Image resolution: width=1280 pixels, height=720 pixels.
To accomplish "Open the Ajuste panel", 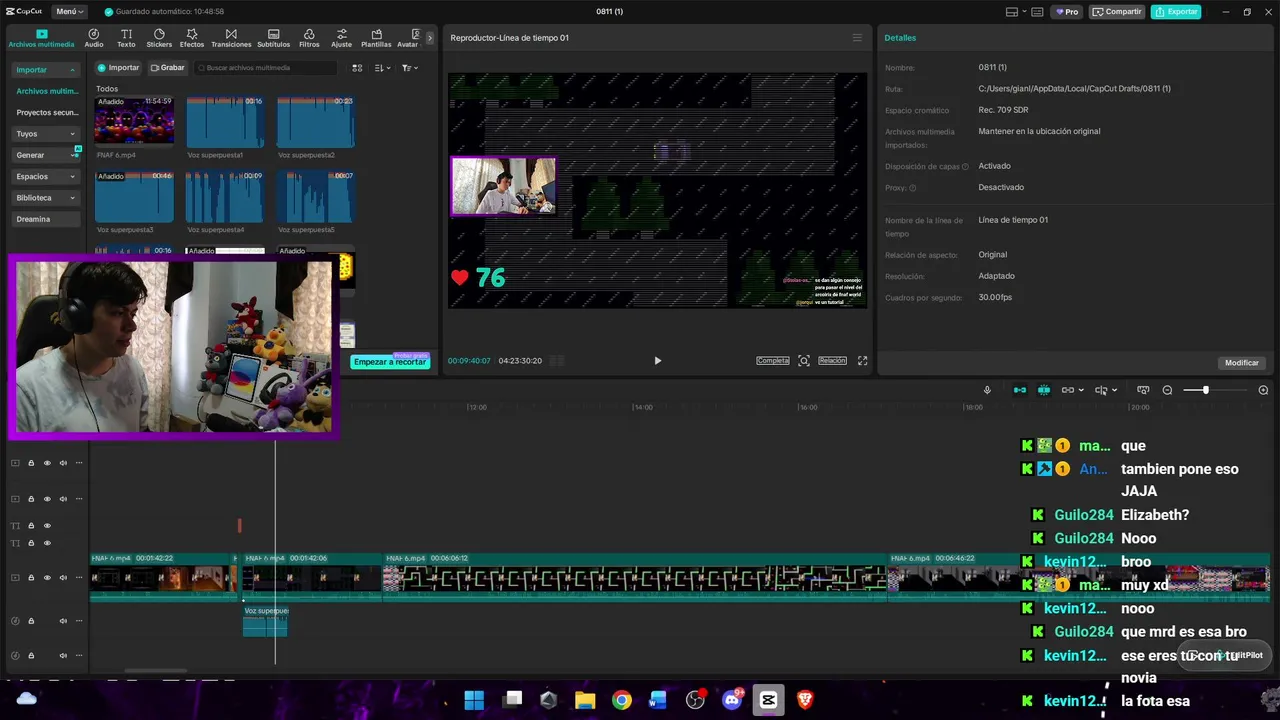I will 342,38.
